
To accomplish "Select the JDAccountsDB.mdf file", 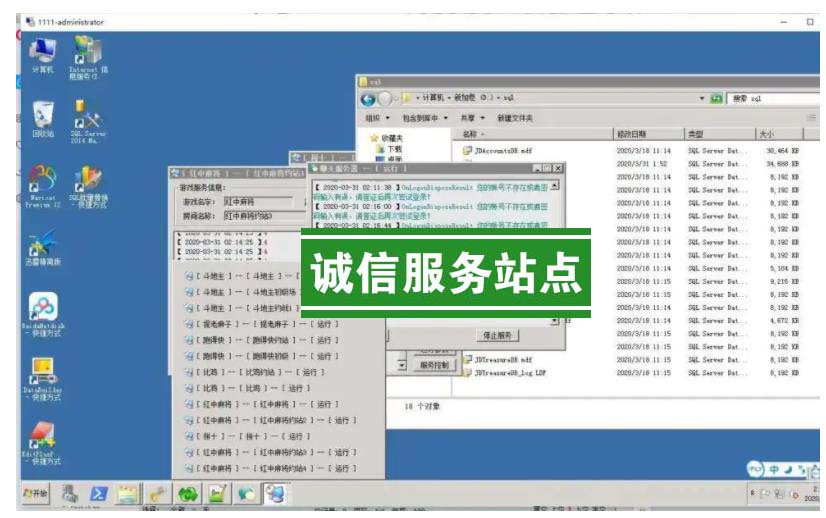I will (503, 150).
